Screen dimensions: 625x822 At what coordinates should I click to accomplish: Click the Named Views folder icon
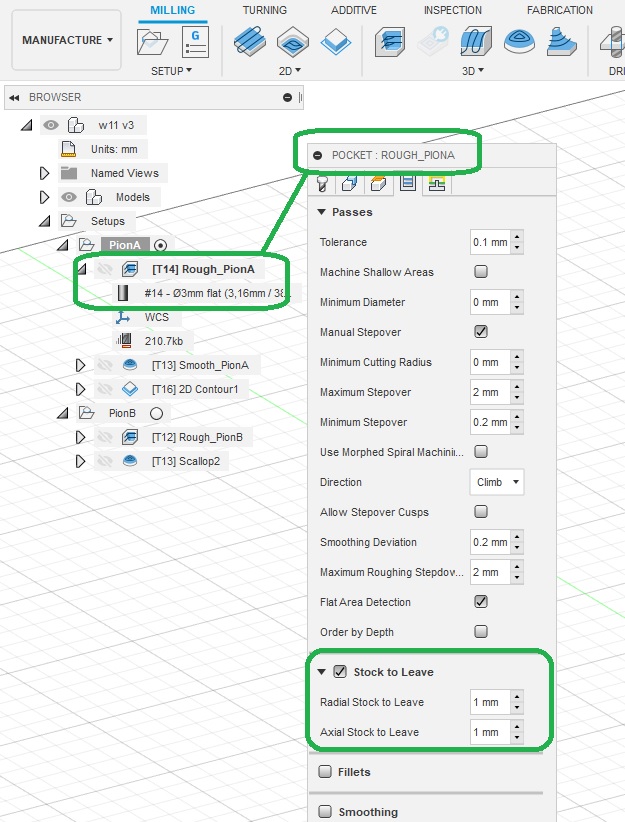(x=69, y=173)
